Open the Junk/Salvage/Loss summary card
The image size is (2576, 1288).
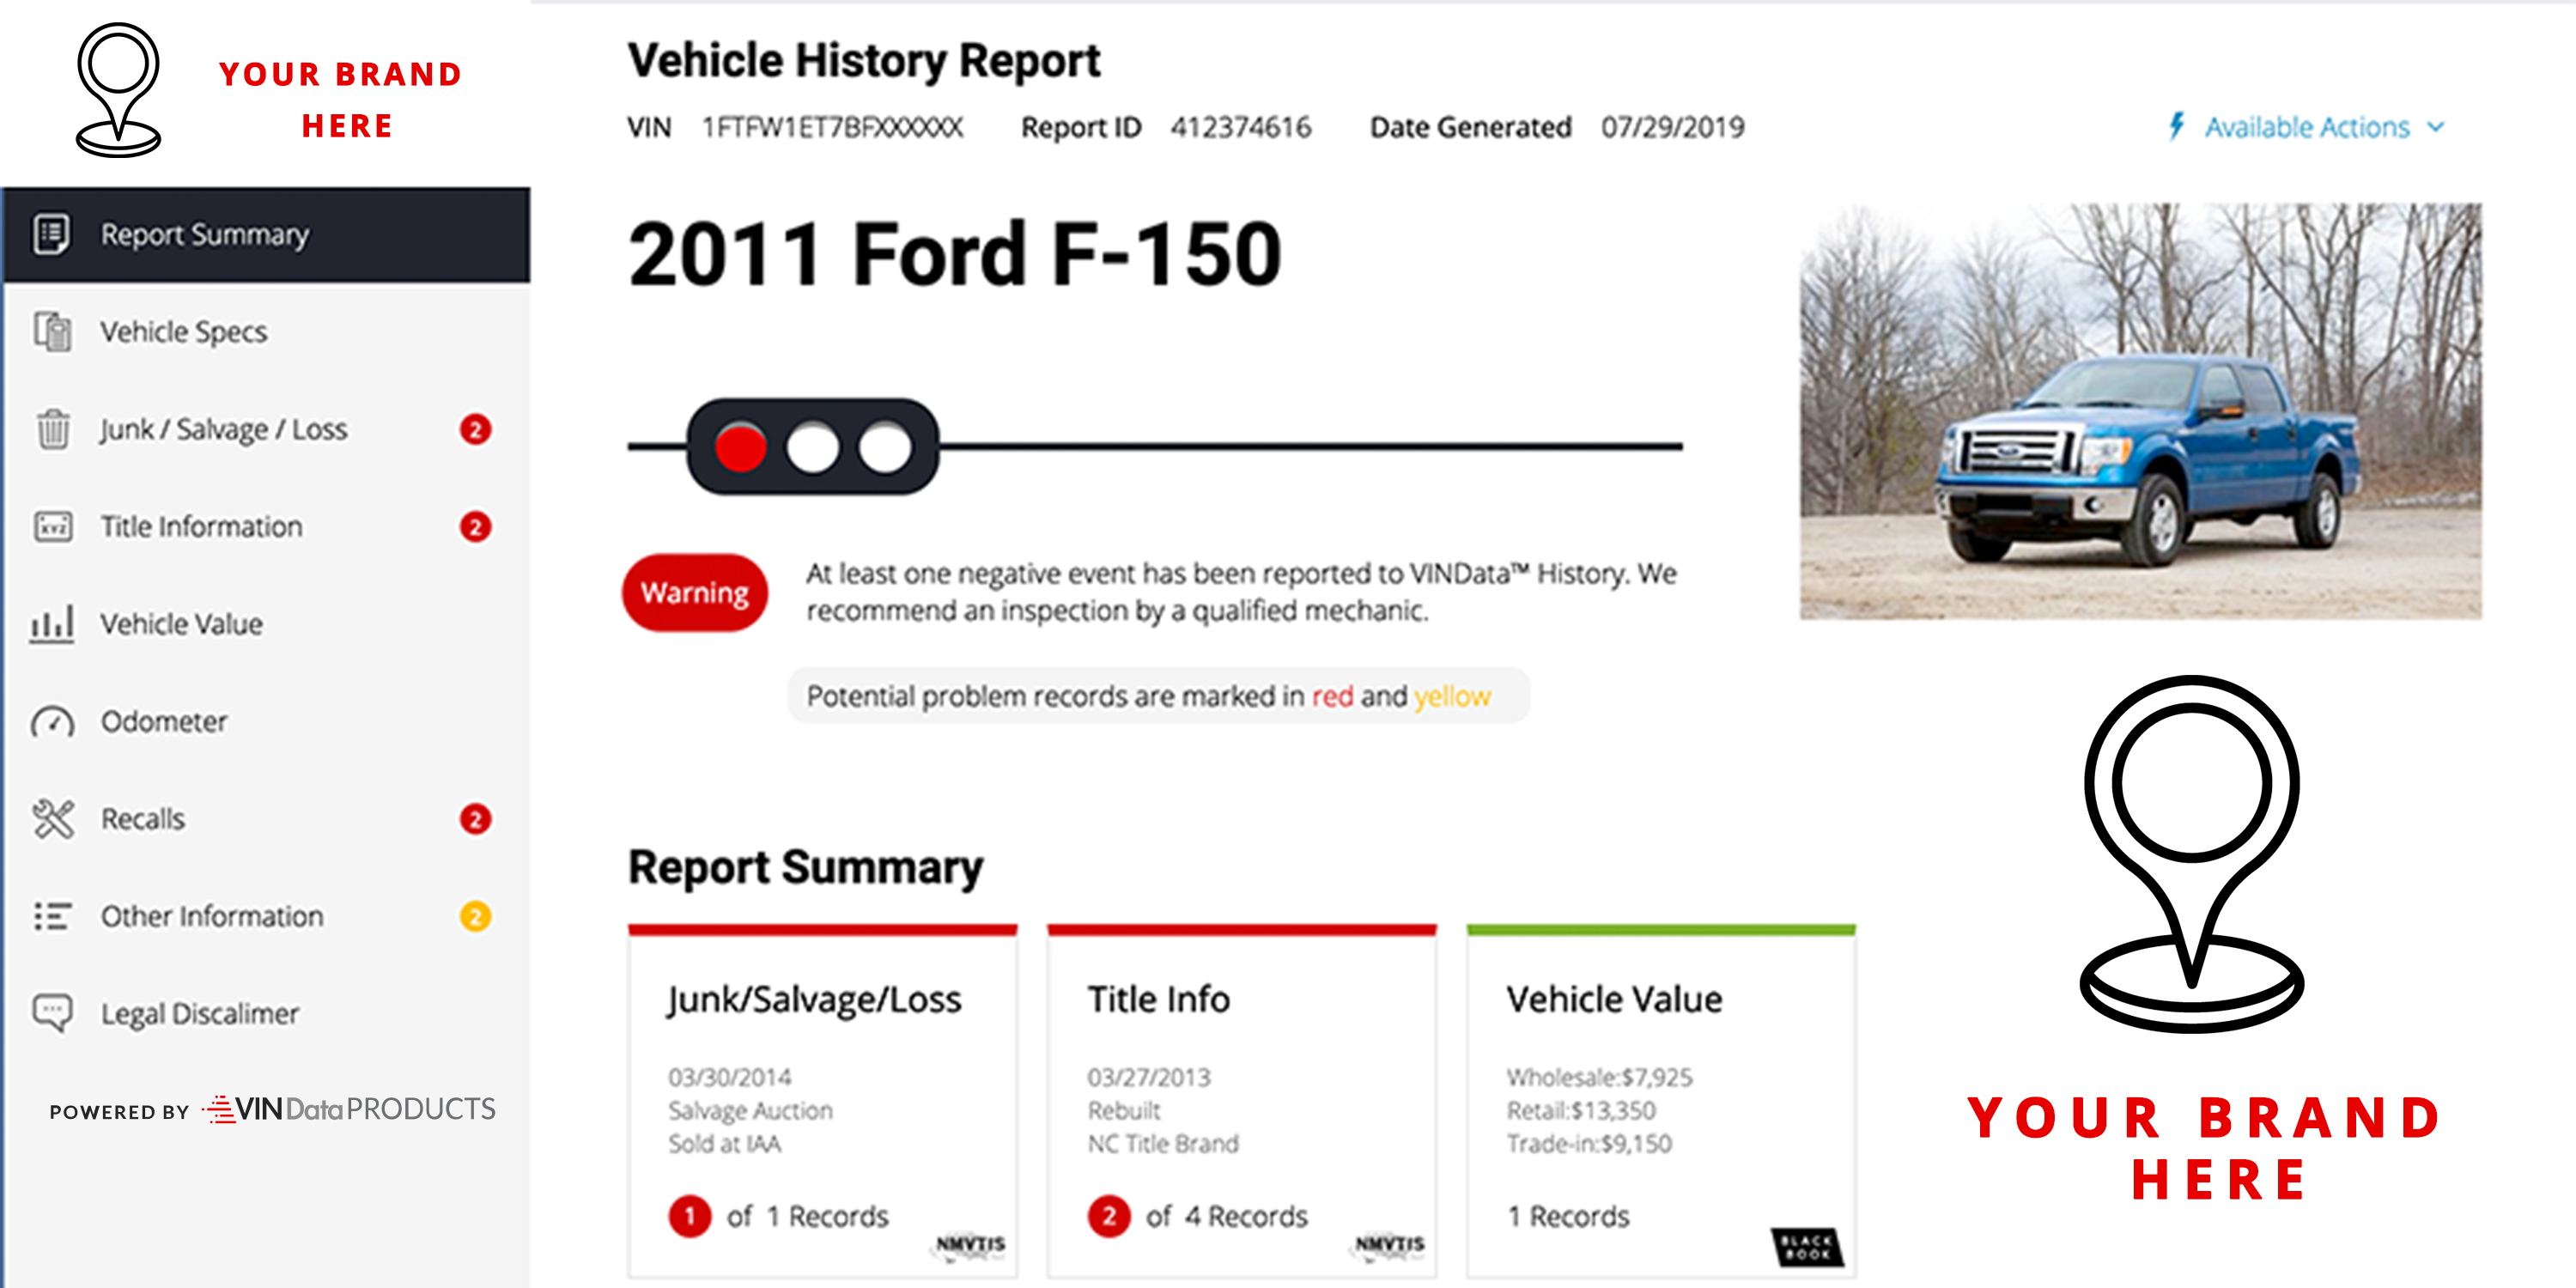822,1101
